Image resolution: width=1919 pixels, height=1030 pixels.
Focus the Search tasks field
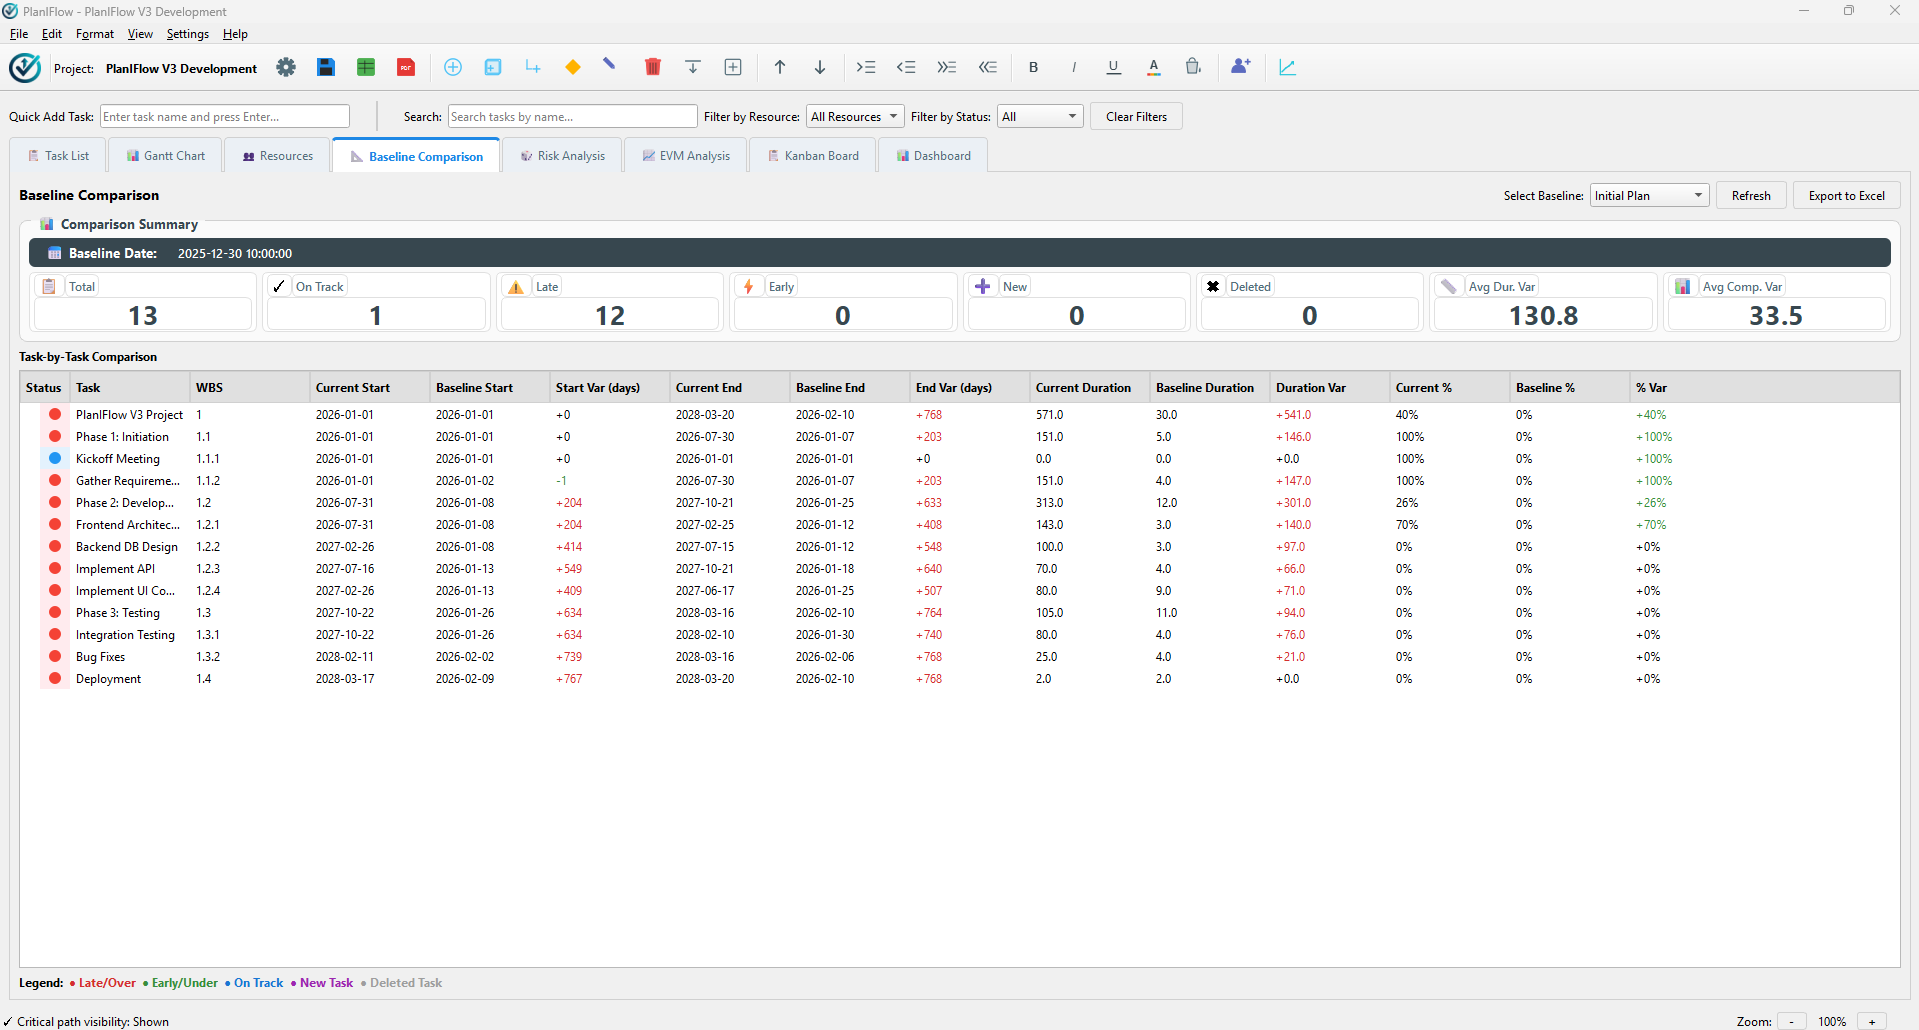pos(572,117)
